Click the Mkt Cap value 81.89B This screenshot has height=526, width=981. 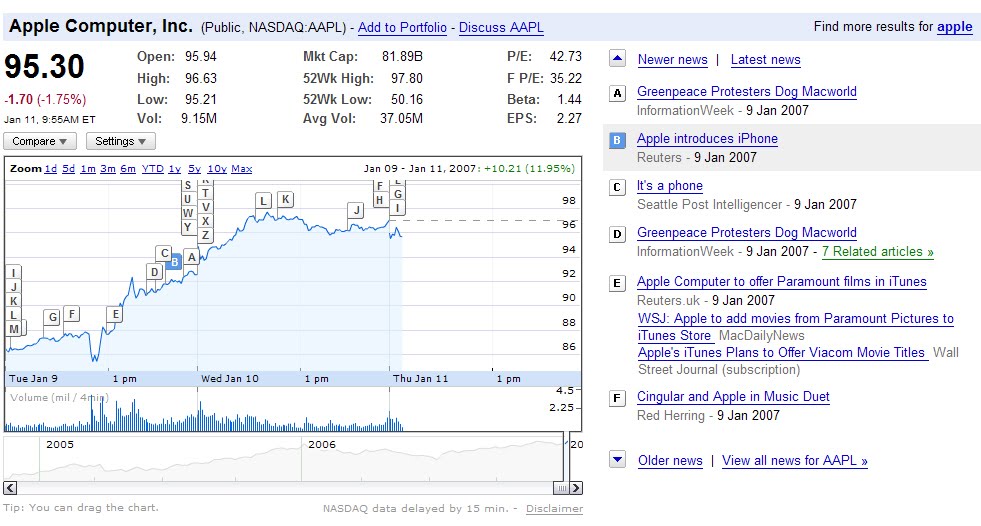[x=402, y=56]
